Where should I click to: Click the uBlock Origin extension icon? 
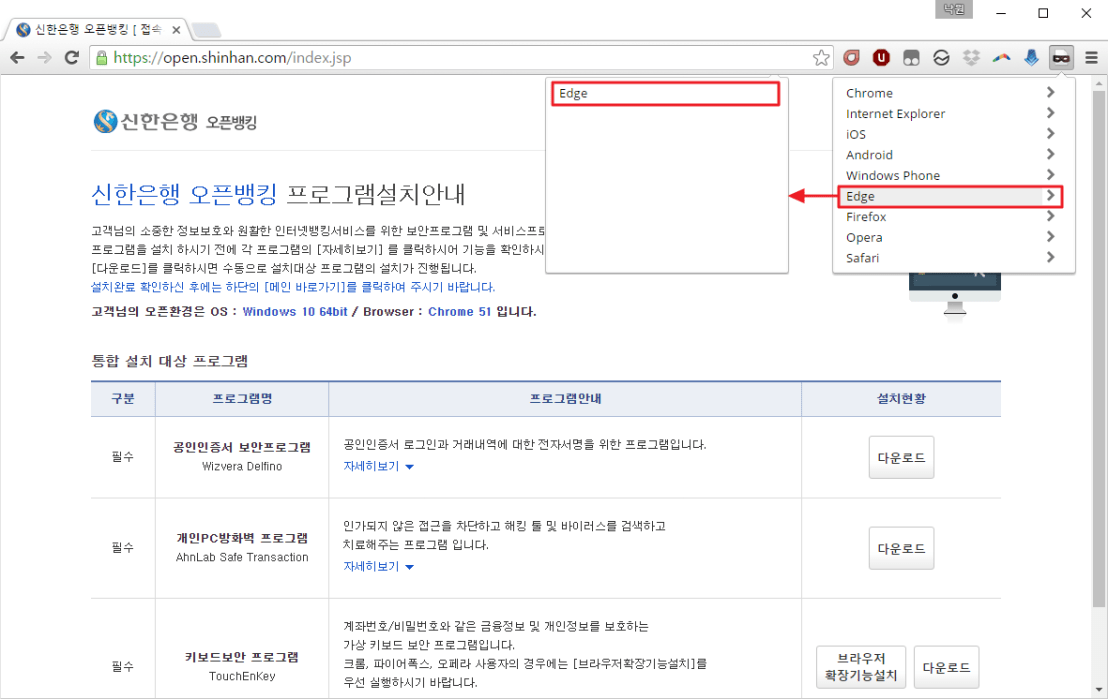pos(881,57)
